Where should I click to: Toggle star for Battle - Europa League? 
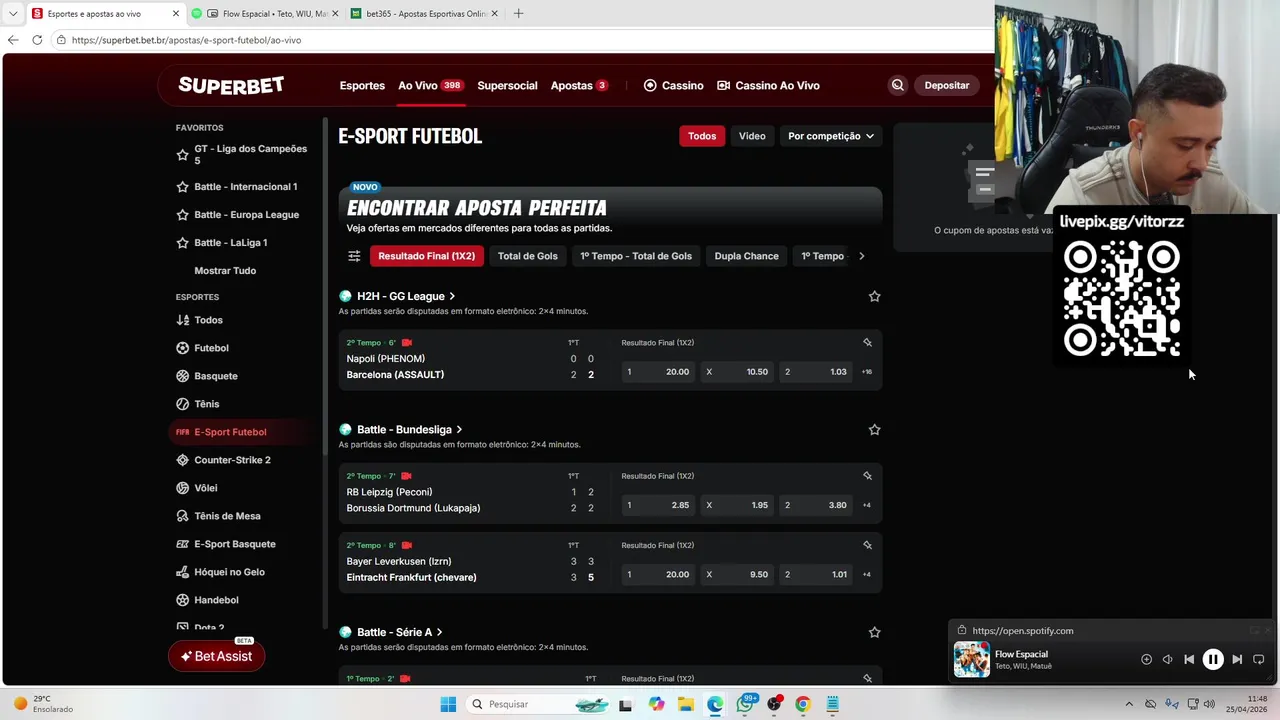(x=182, y=215)
